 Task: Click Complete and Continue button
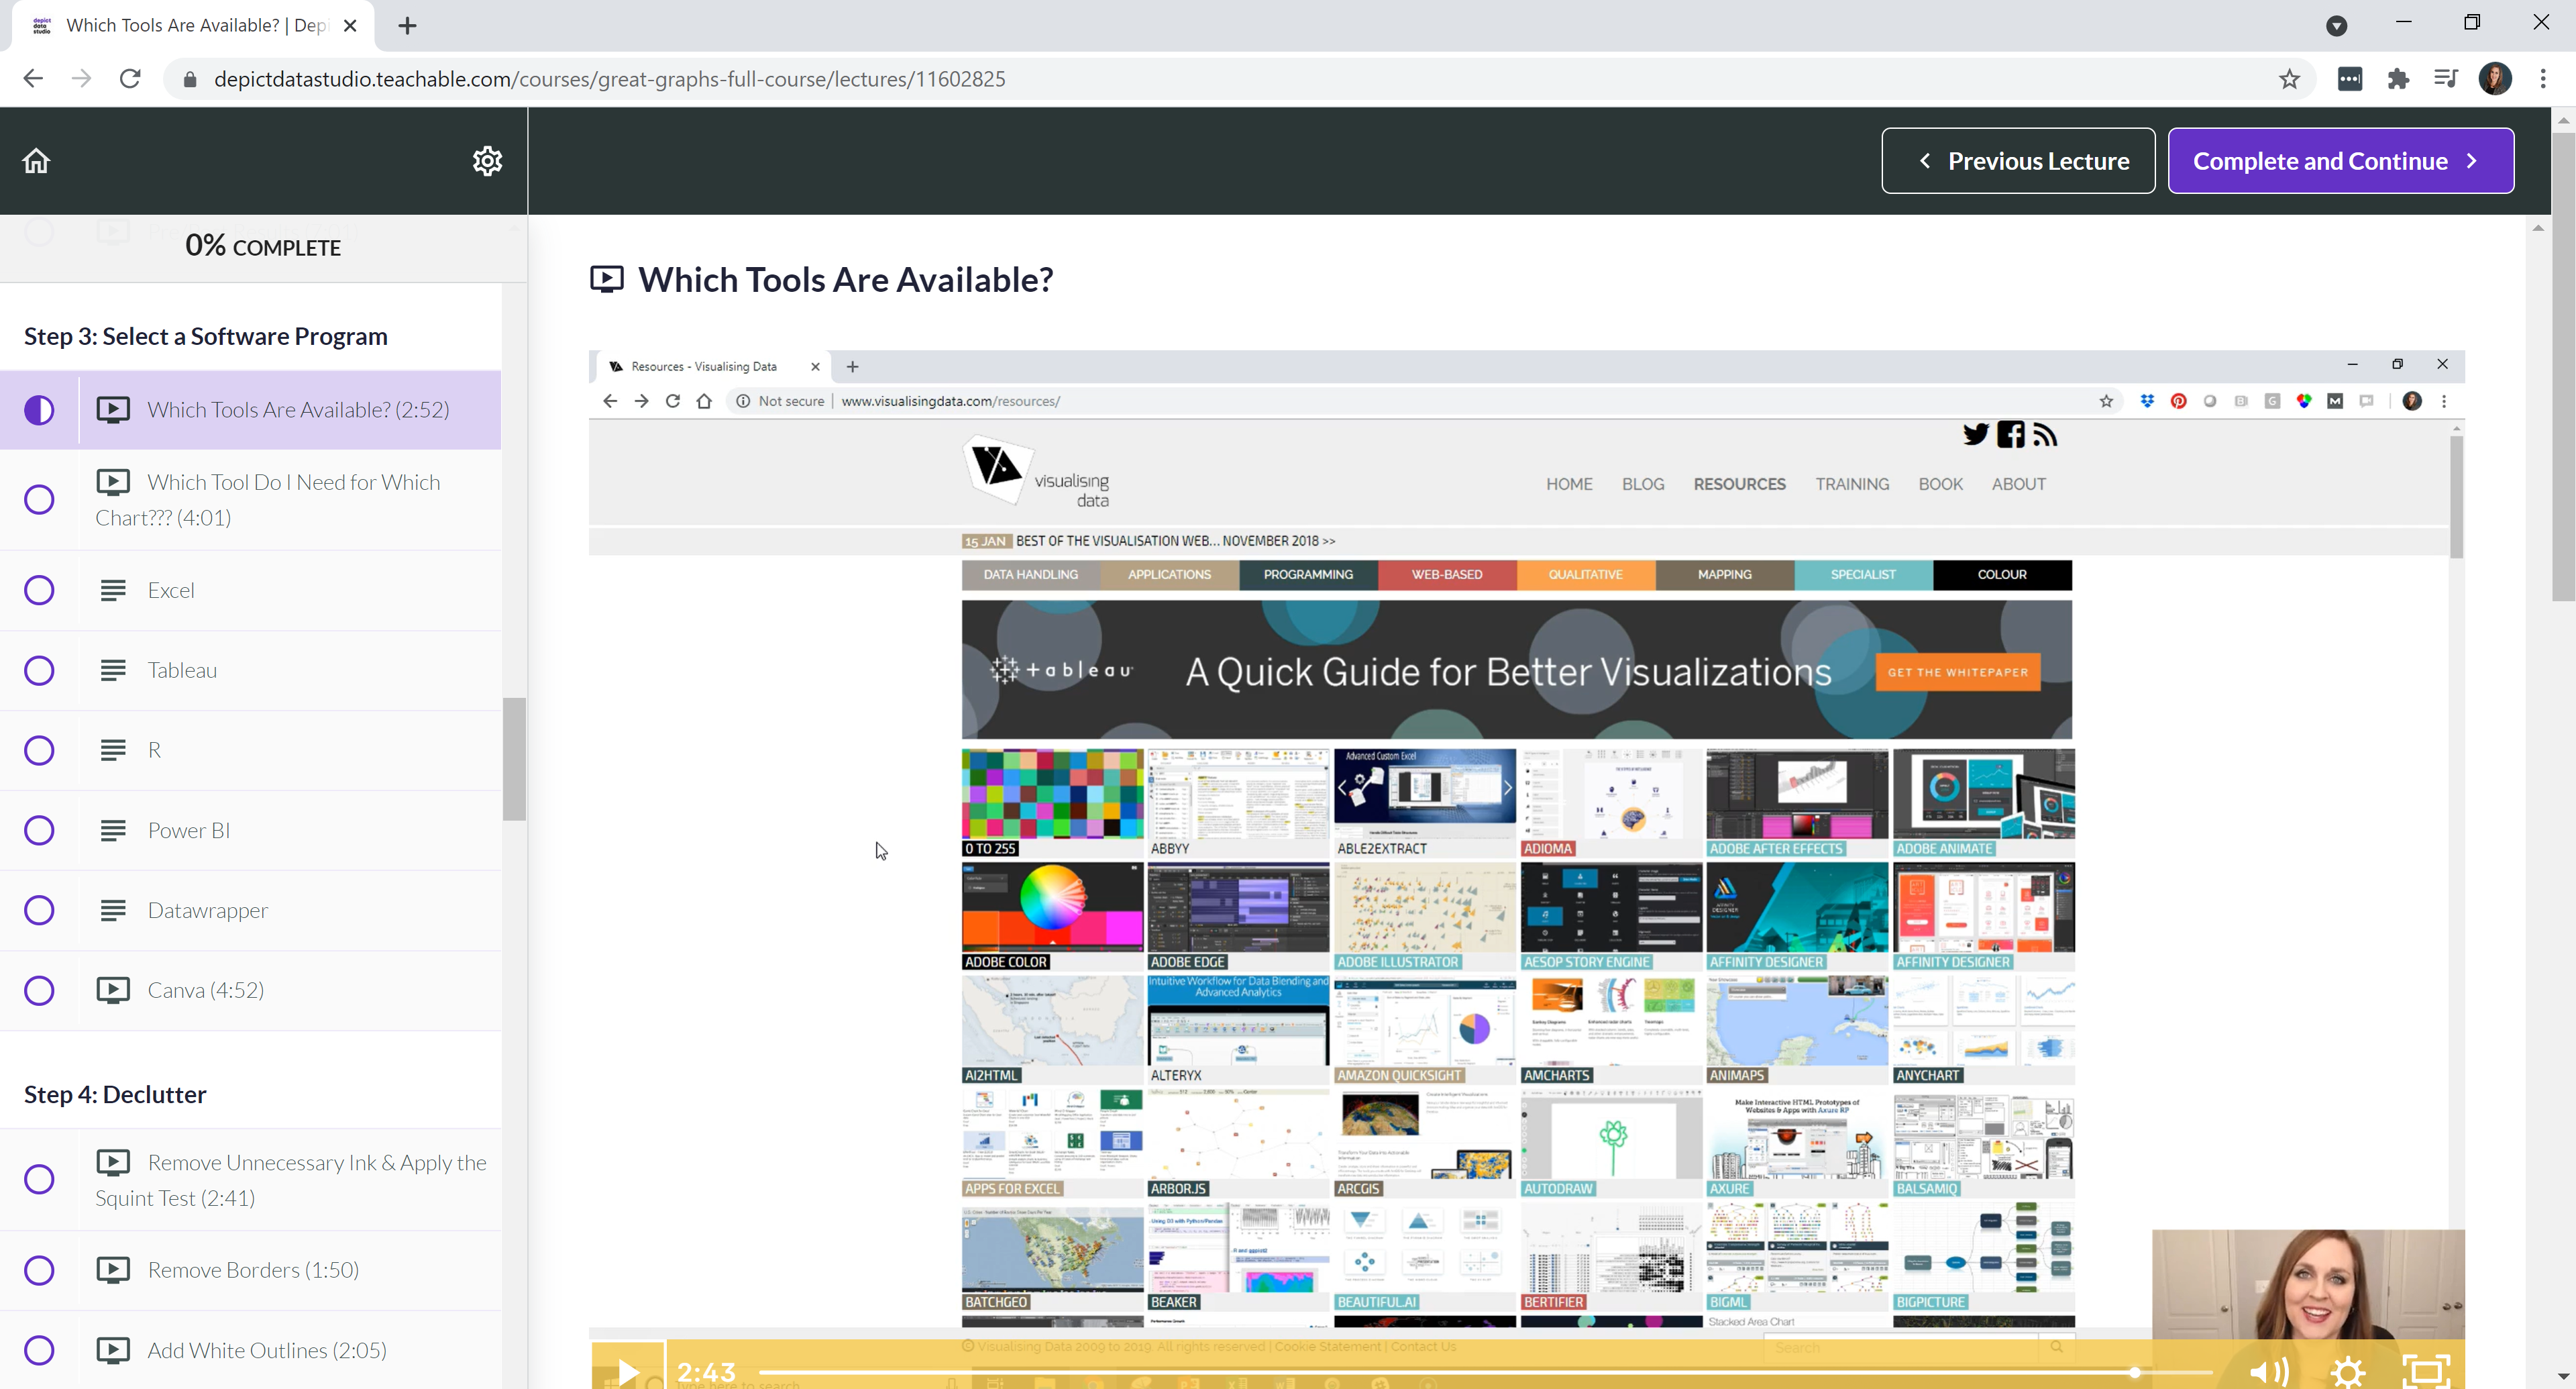click(2340, 161)
